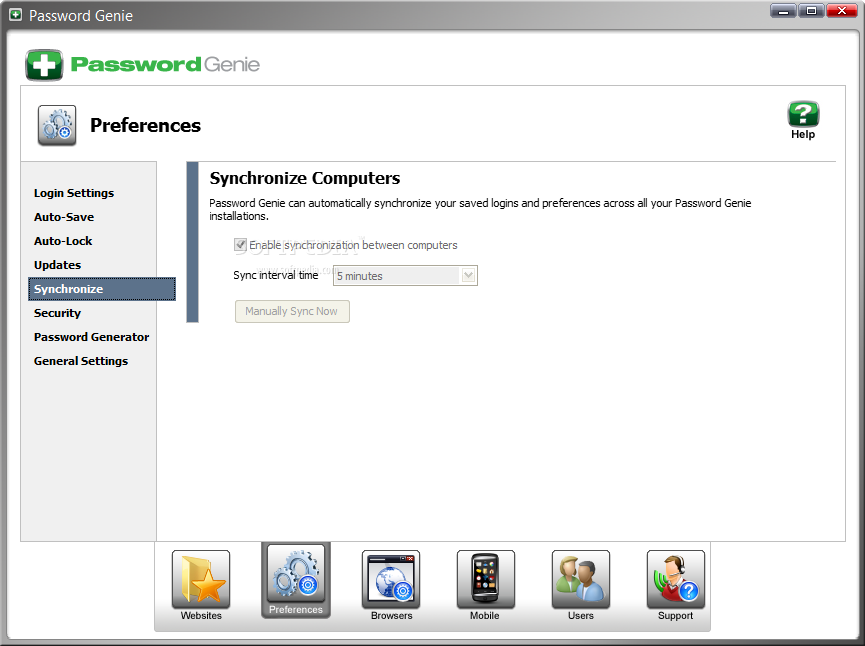This screenshot has height=646, width=865.
Task: Open Auto-Save preferences page
Action: (64, 217)
